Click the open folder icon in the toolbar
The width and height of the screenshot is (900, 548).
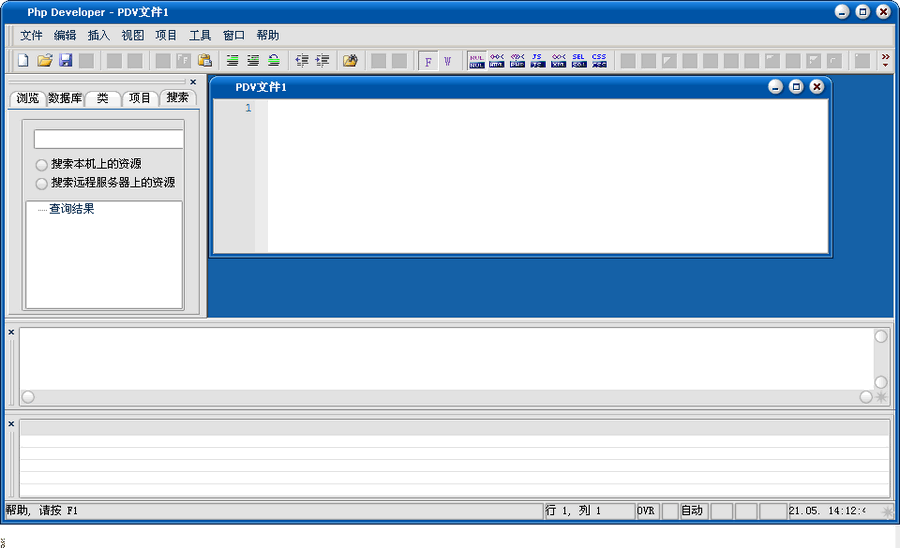pyautogui.click(x=45, y=60)
